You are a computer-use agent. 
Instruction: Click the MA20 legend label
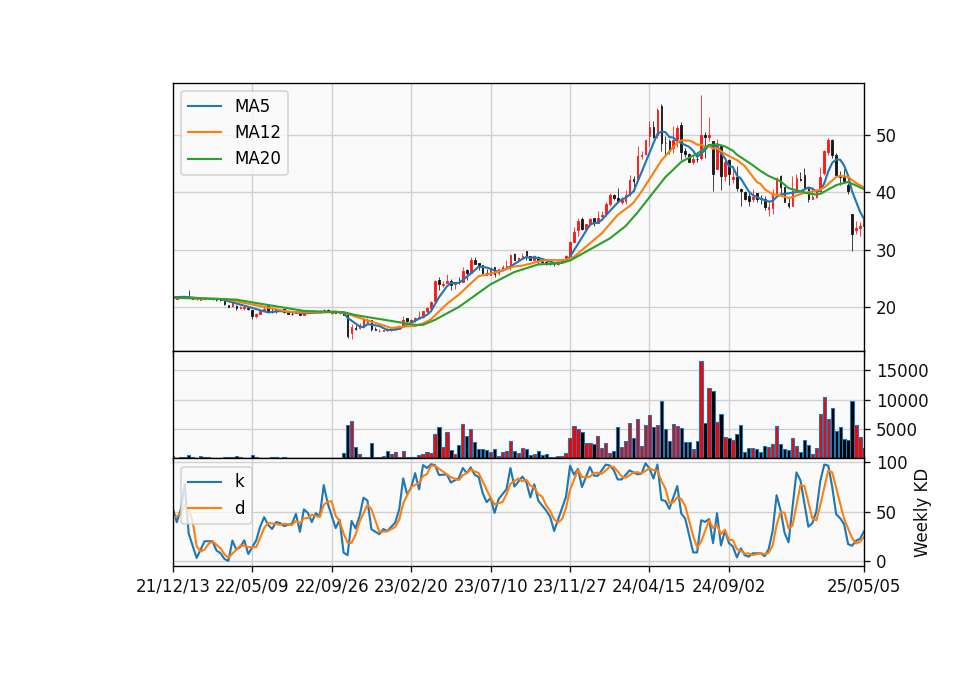click(257, 158)
